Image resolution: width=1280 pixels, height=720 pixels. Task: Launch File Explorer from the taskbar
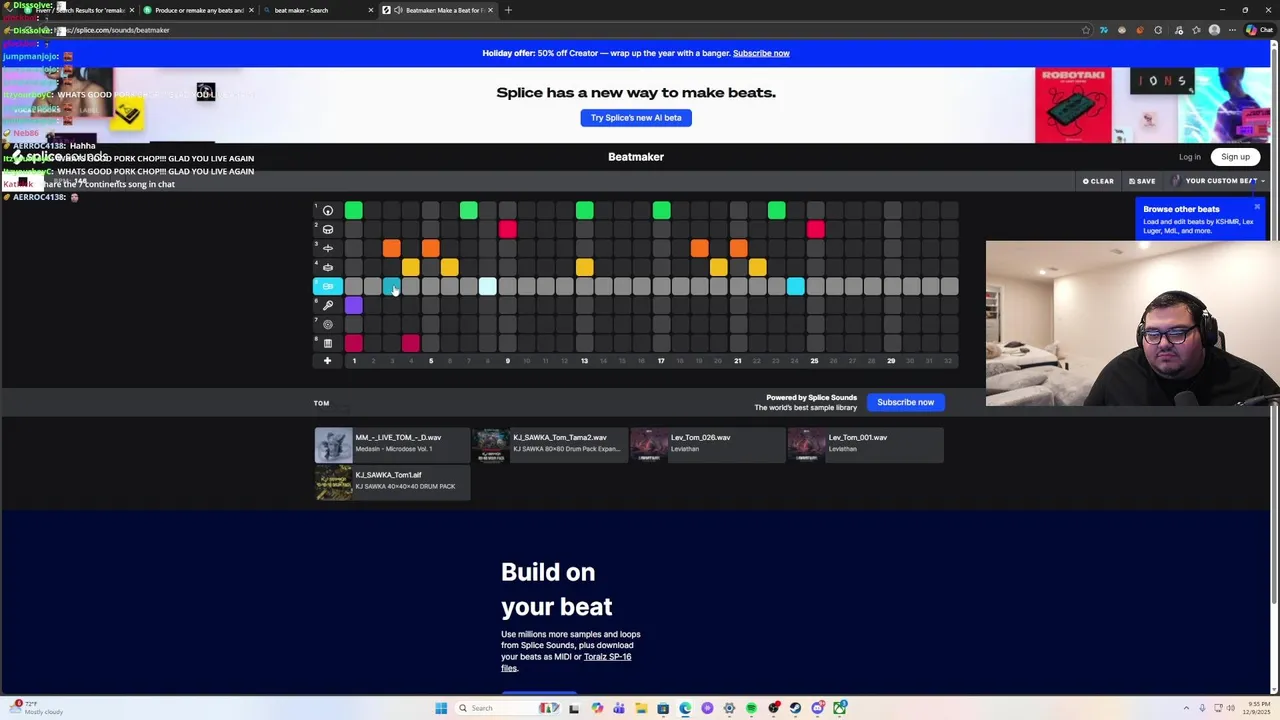(641, 708)
